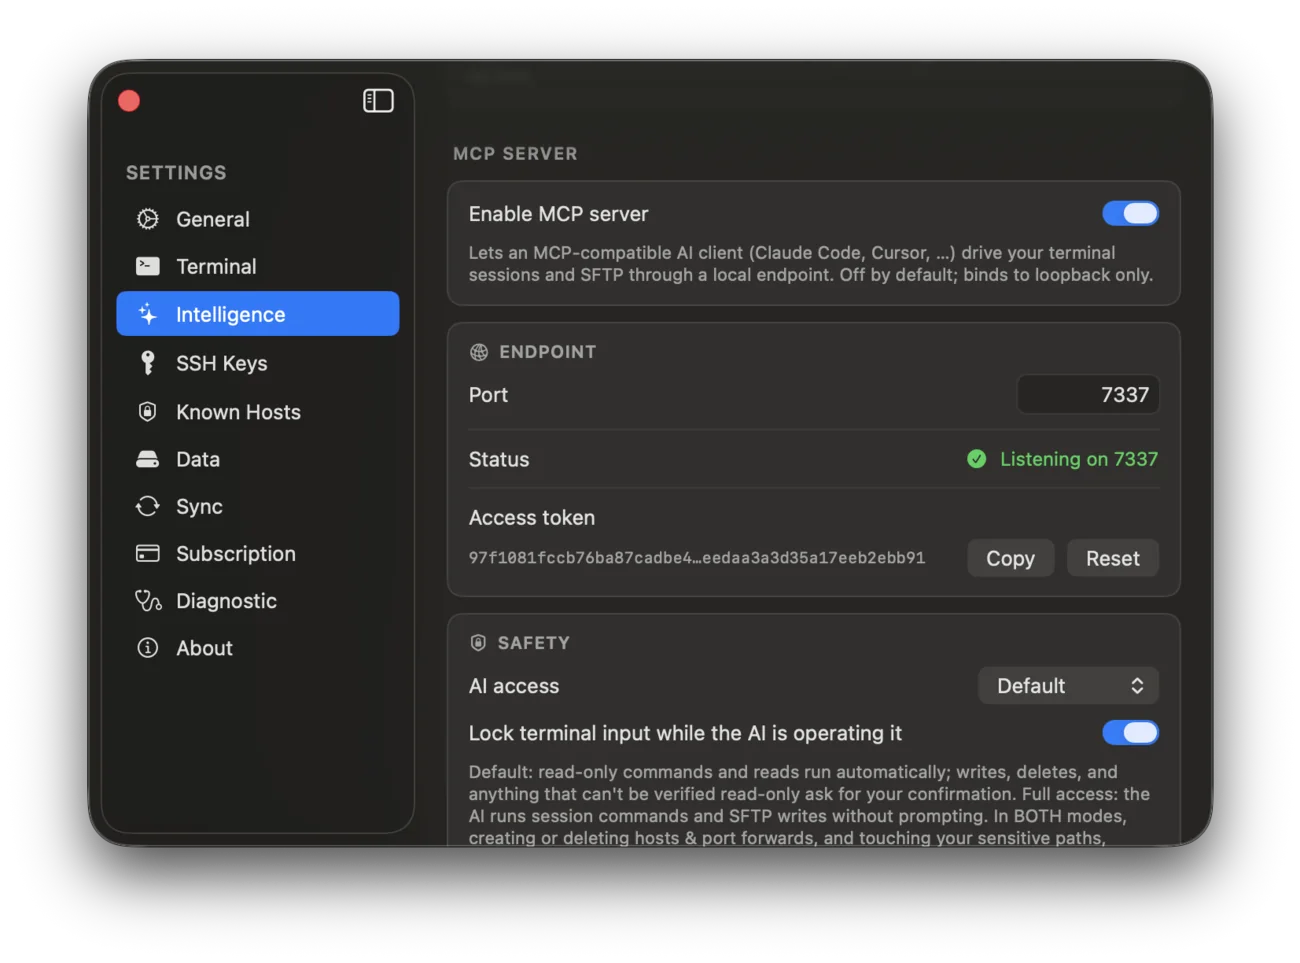Reset the access token
Image resolution: width=1300 pixels, height=963 pixels.
click(x=1113, y=558)
